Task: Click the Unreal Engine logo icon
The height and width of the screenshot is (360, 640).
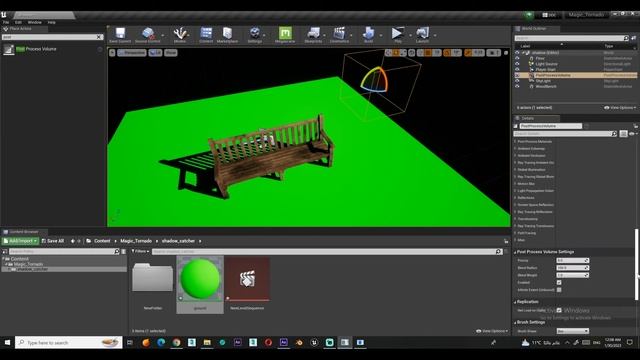Action: [x=4, y=15]
